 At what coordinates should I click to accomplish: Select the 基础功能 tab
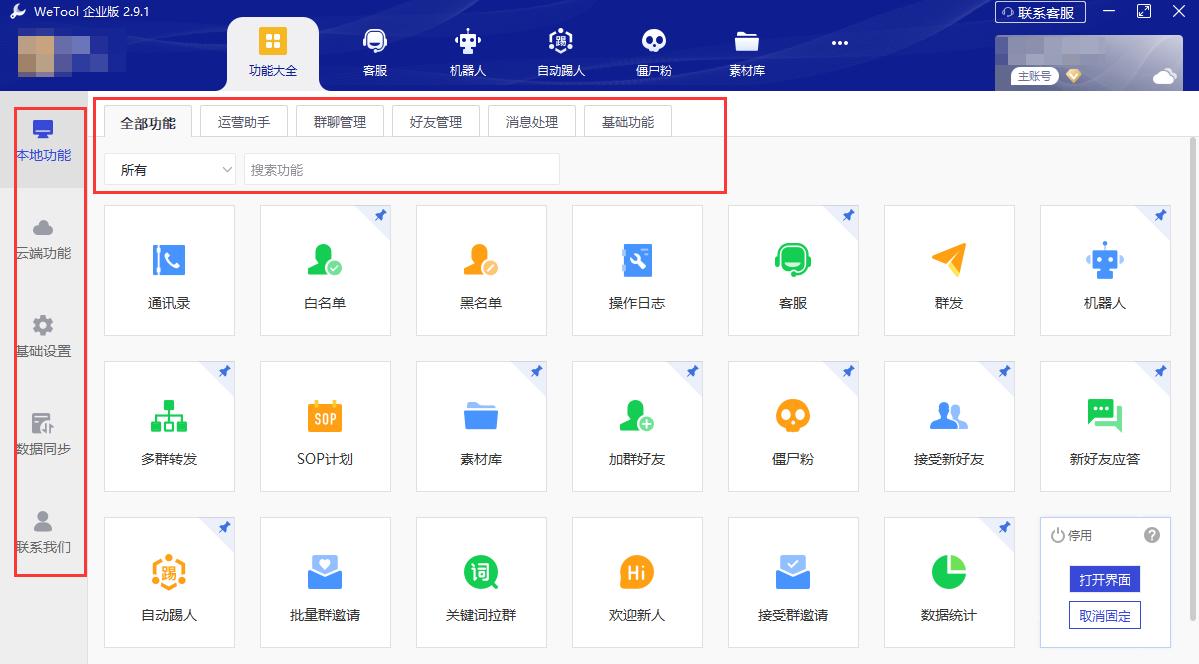point(627,121)
